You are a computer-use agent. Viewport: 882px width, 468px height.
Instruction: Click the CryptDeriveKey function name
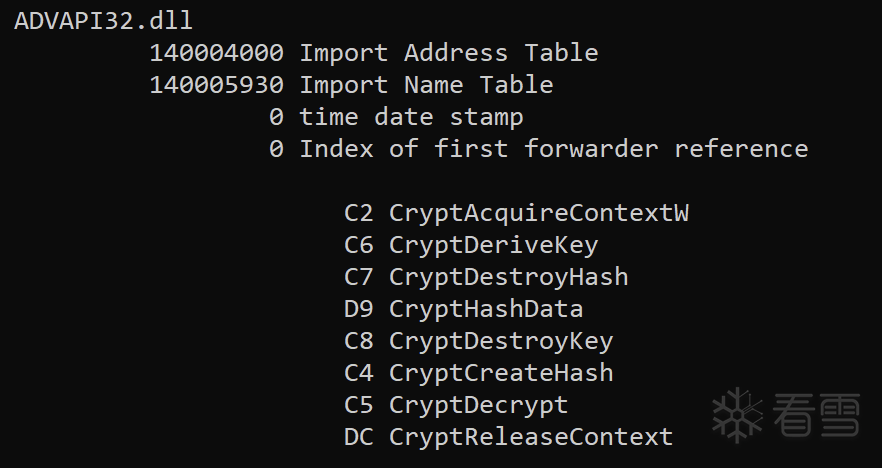[x=493, y=245]
